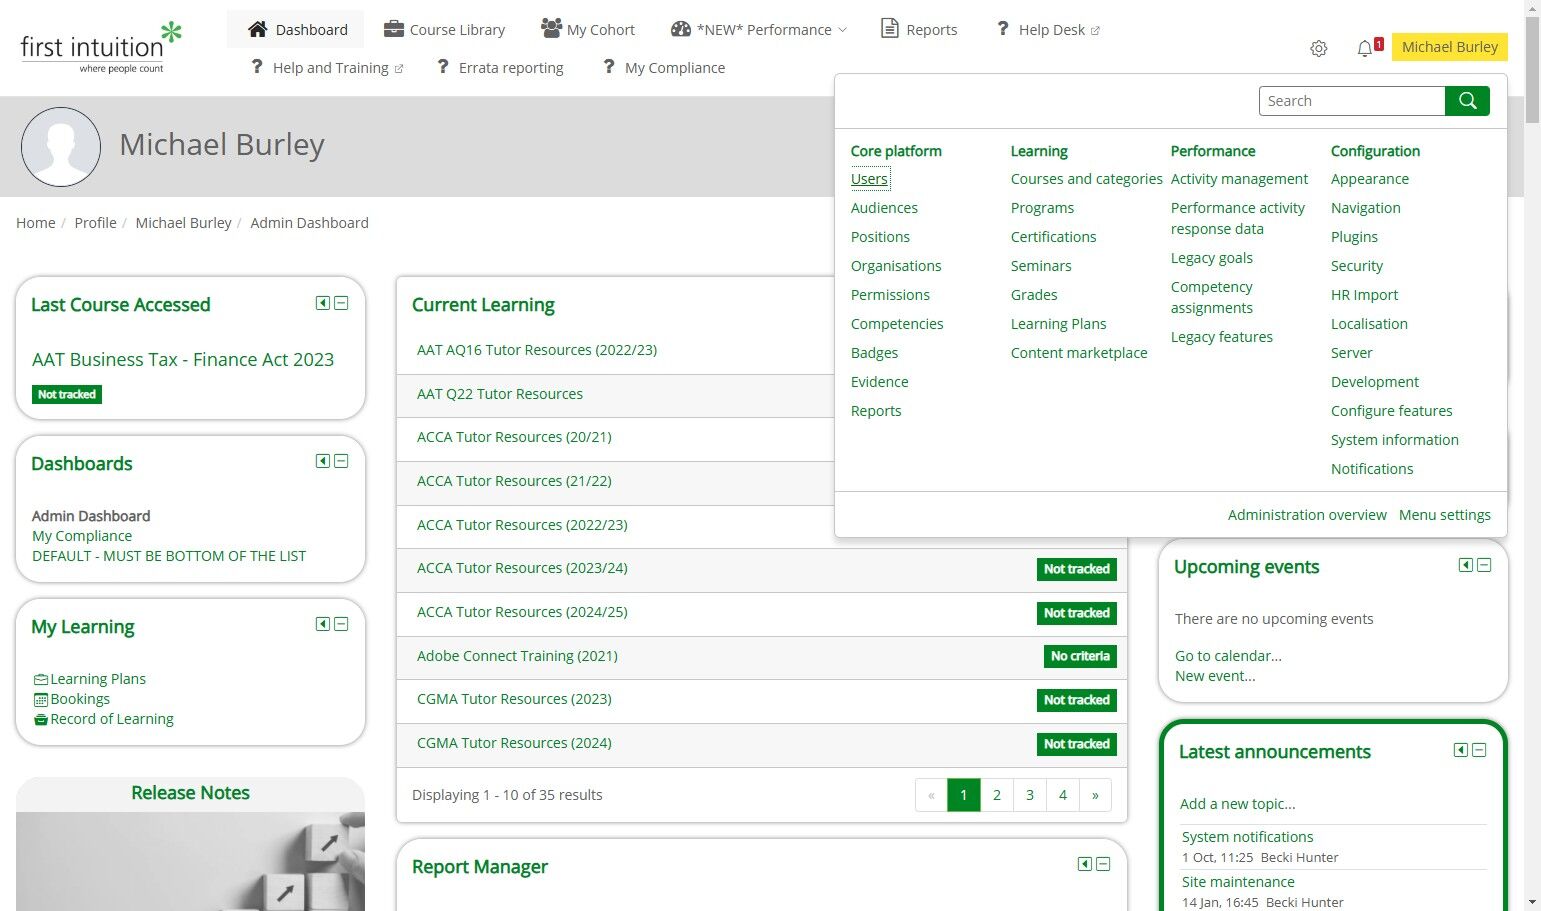1541x911 pixels.
Task: Open Adobe Connect Training (2021) course
Action: (517, 656)
